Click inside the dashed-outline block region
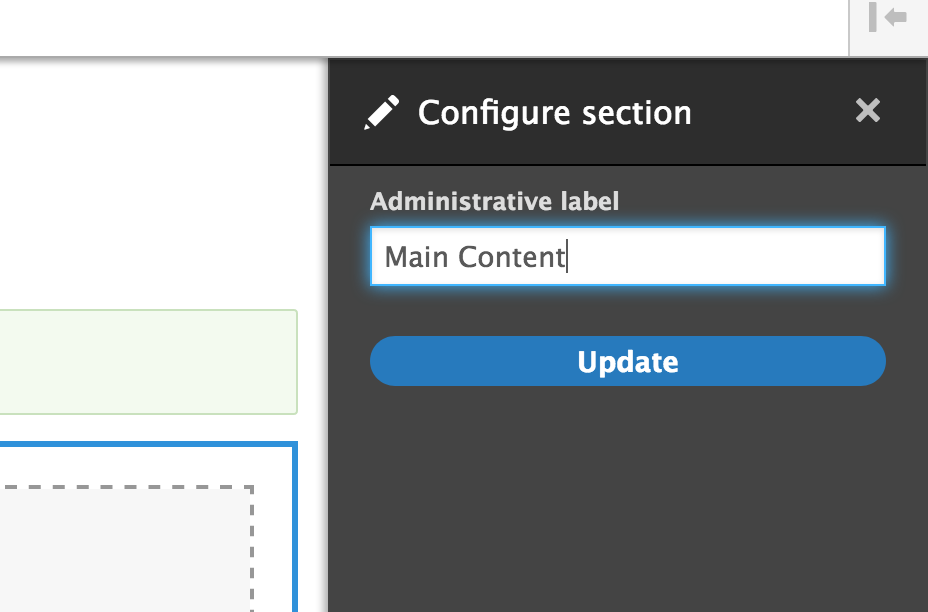This screenshot has width=928, height=612. (x=120, y=550)
